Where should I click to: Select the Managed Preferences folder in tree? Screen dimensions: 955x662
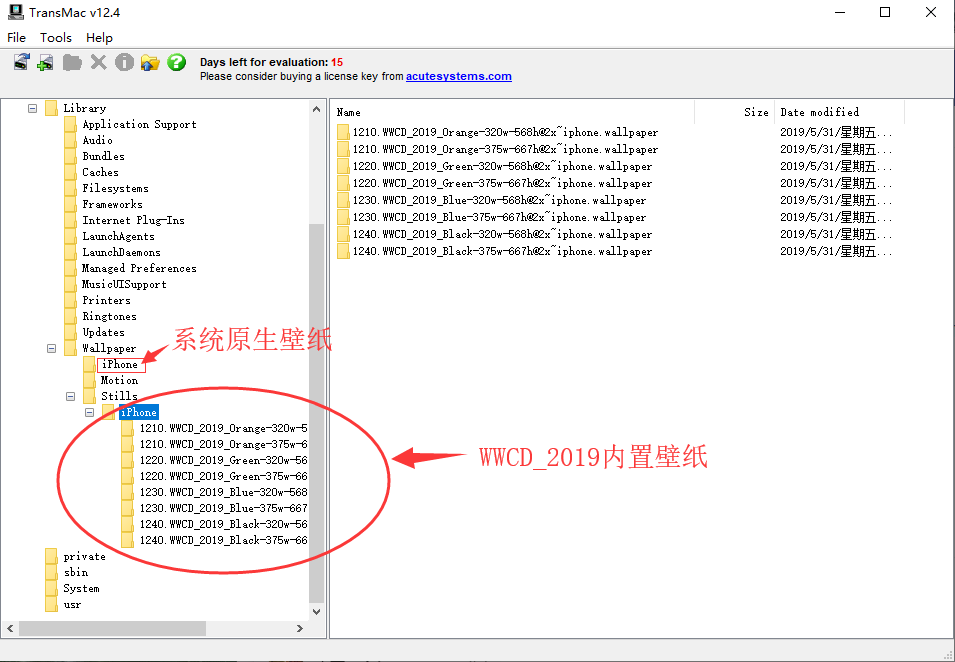139,269
